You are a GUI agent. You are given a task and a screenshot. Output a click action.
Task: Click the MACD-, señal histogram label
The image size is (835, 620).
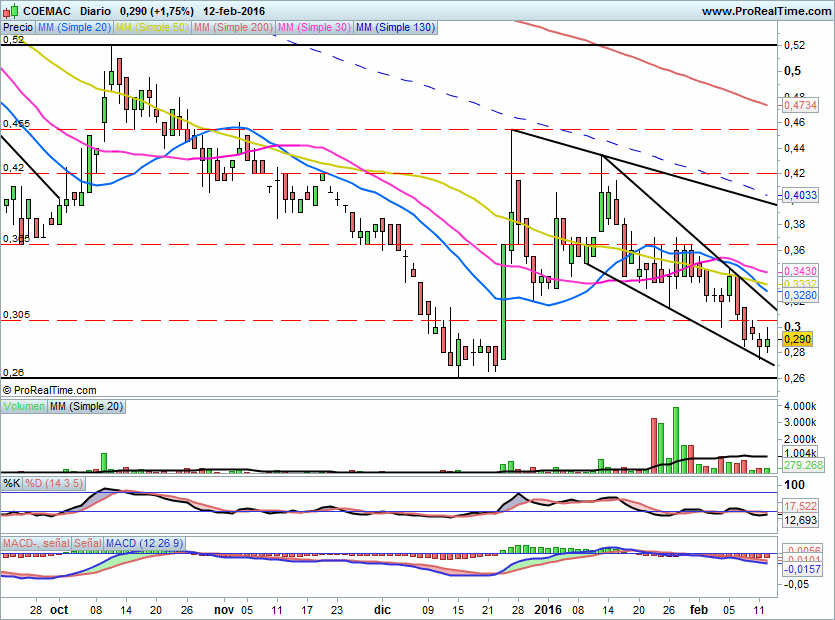click(x=36, y=543)
